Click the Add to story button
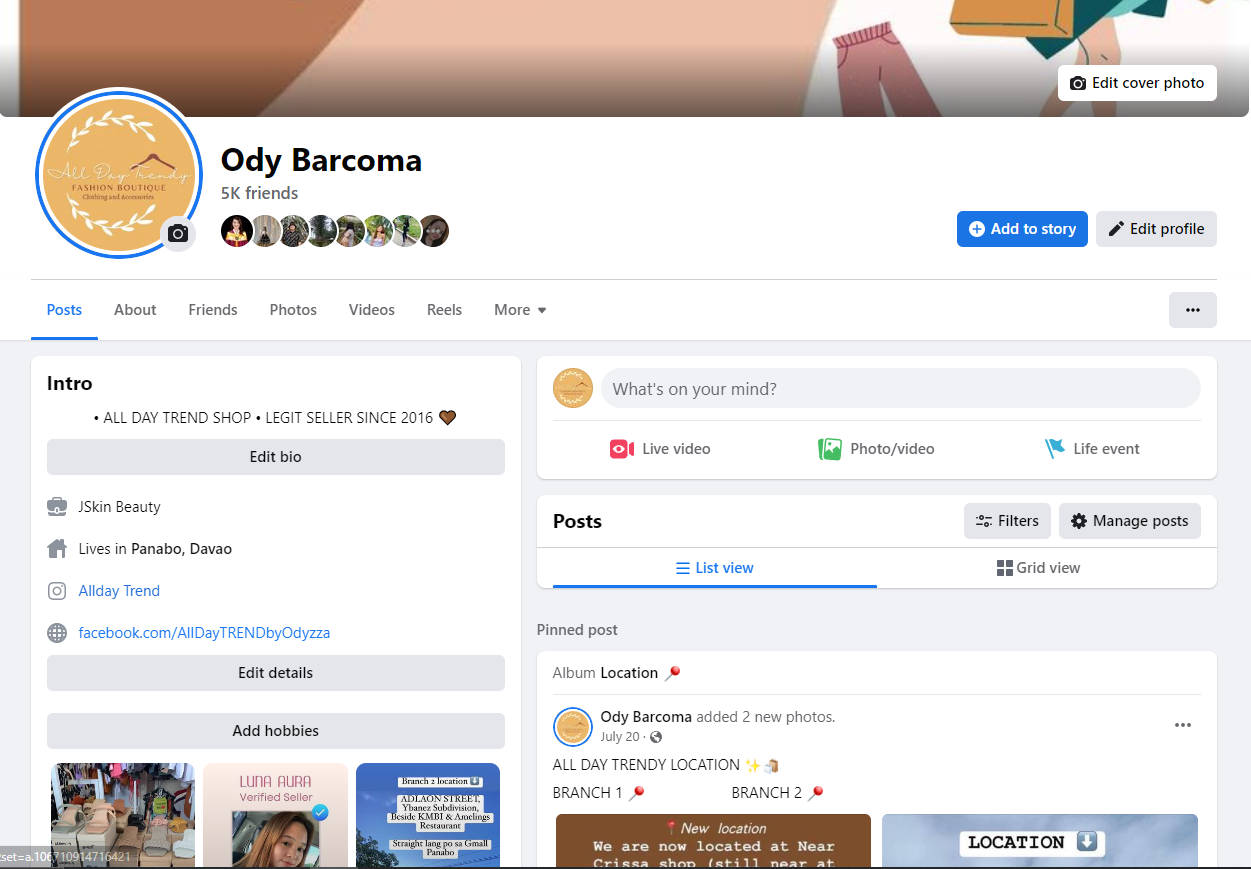Image resolution: width=1251 pixels, height=869 pixels. 1022,229
